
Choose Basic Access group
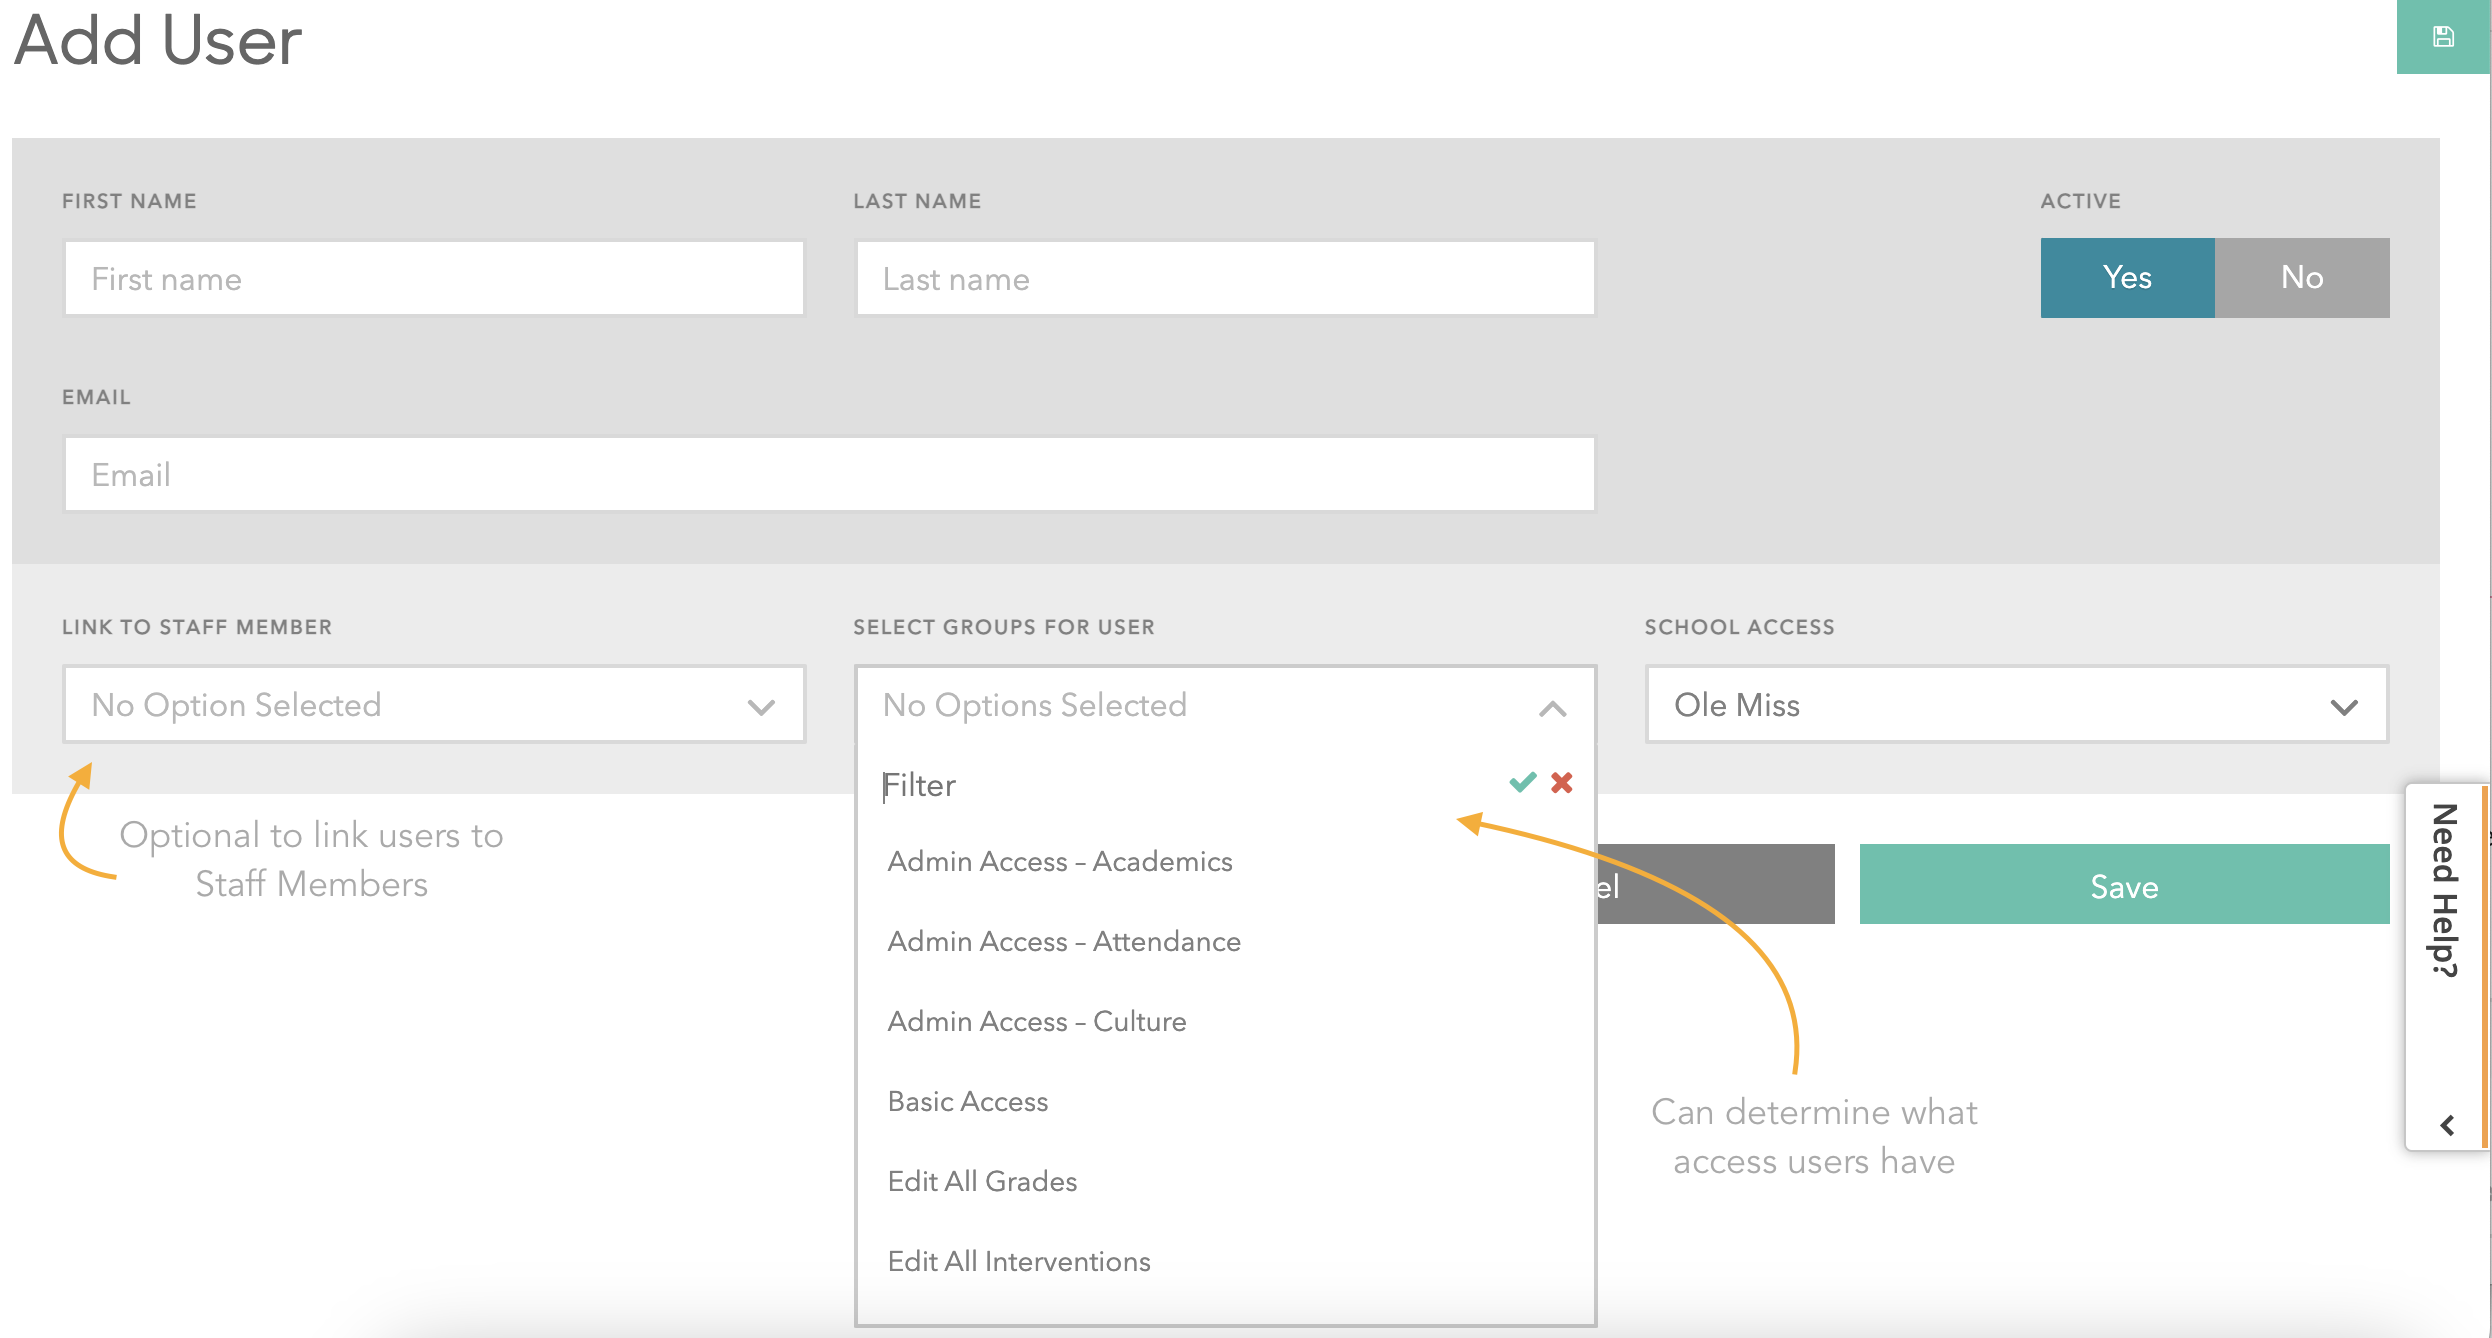coord(968,1101)
